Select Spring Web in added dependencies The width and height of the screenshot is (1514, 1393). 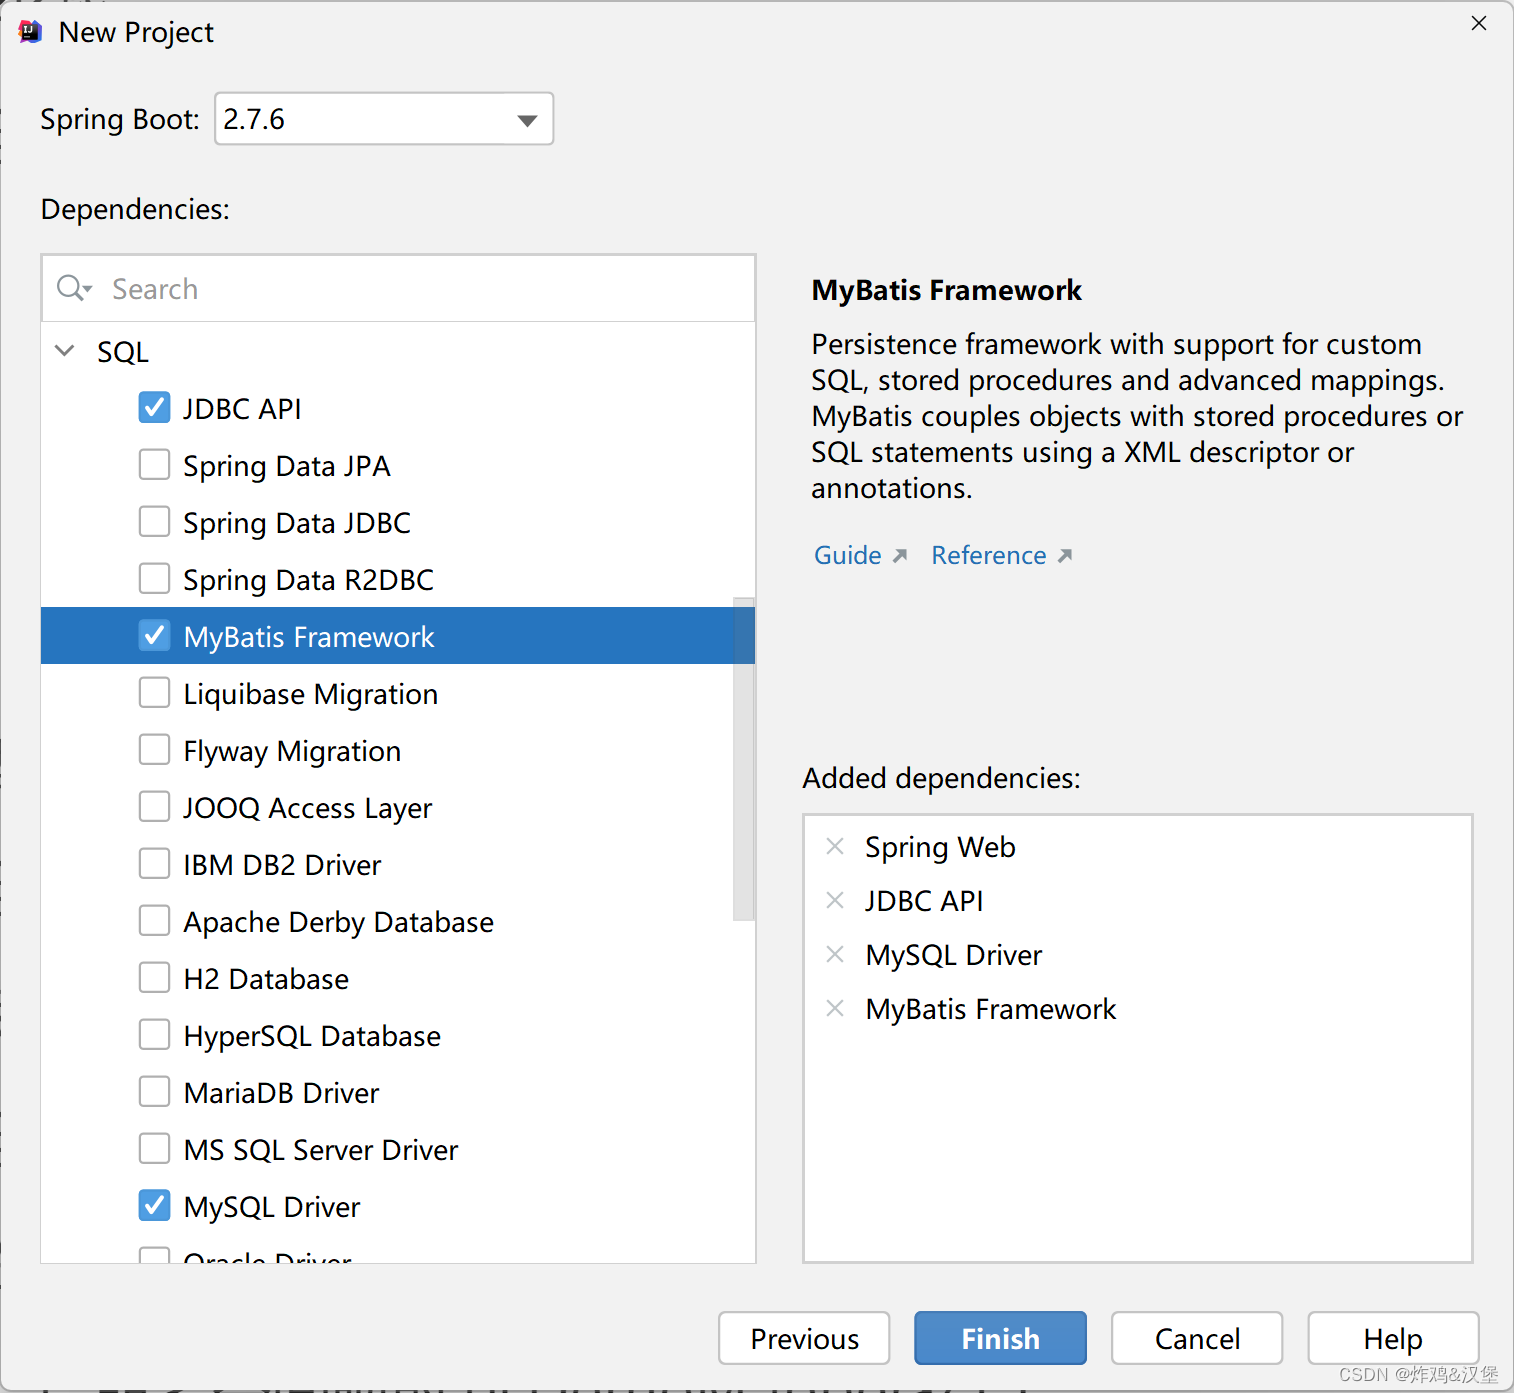(940, 847)
